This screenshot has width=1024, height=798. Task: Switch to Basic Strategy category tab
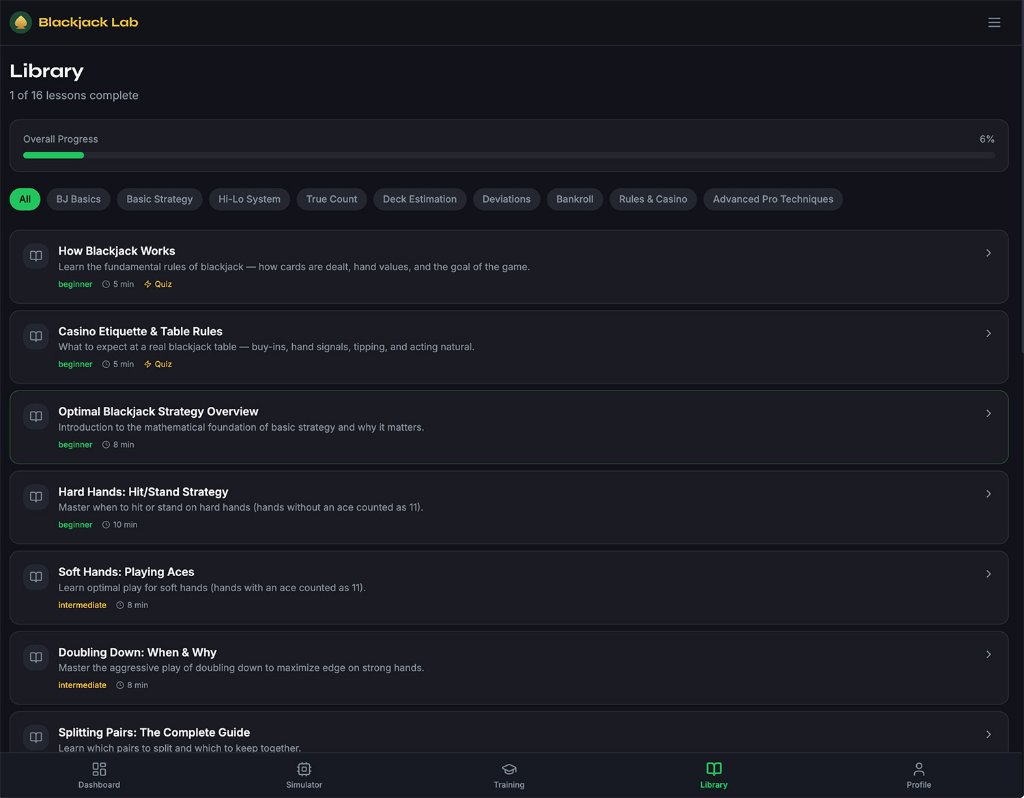159,199
